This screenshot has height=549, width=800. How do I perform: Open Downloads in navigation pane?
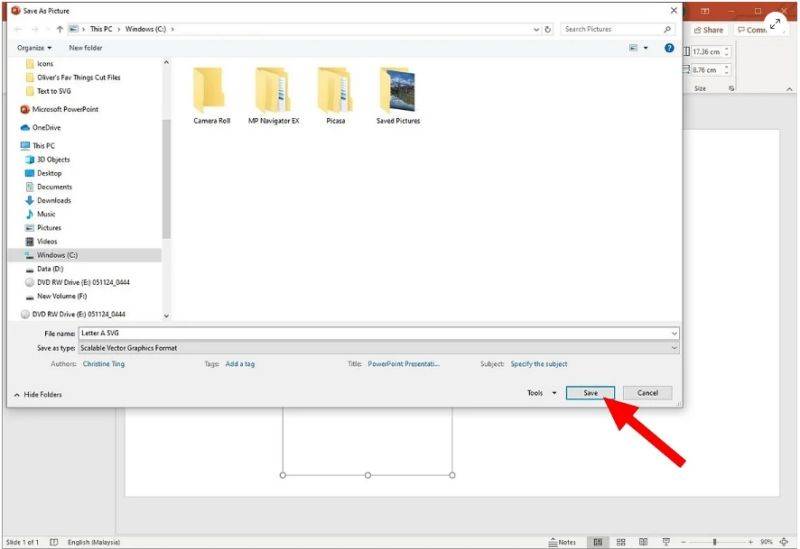54,201
